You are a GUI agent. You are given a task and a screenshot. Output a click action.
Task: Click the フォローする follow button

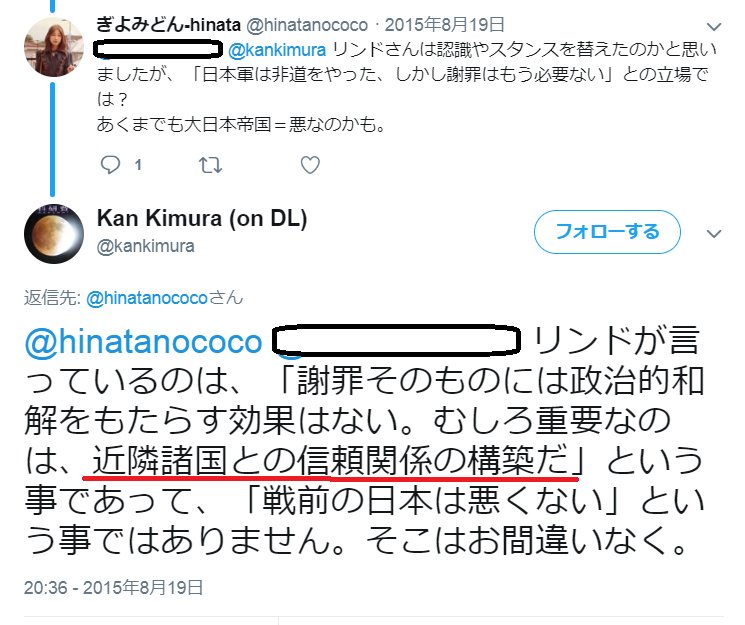coord(607,232)
